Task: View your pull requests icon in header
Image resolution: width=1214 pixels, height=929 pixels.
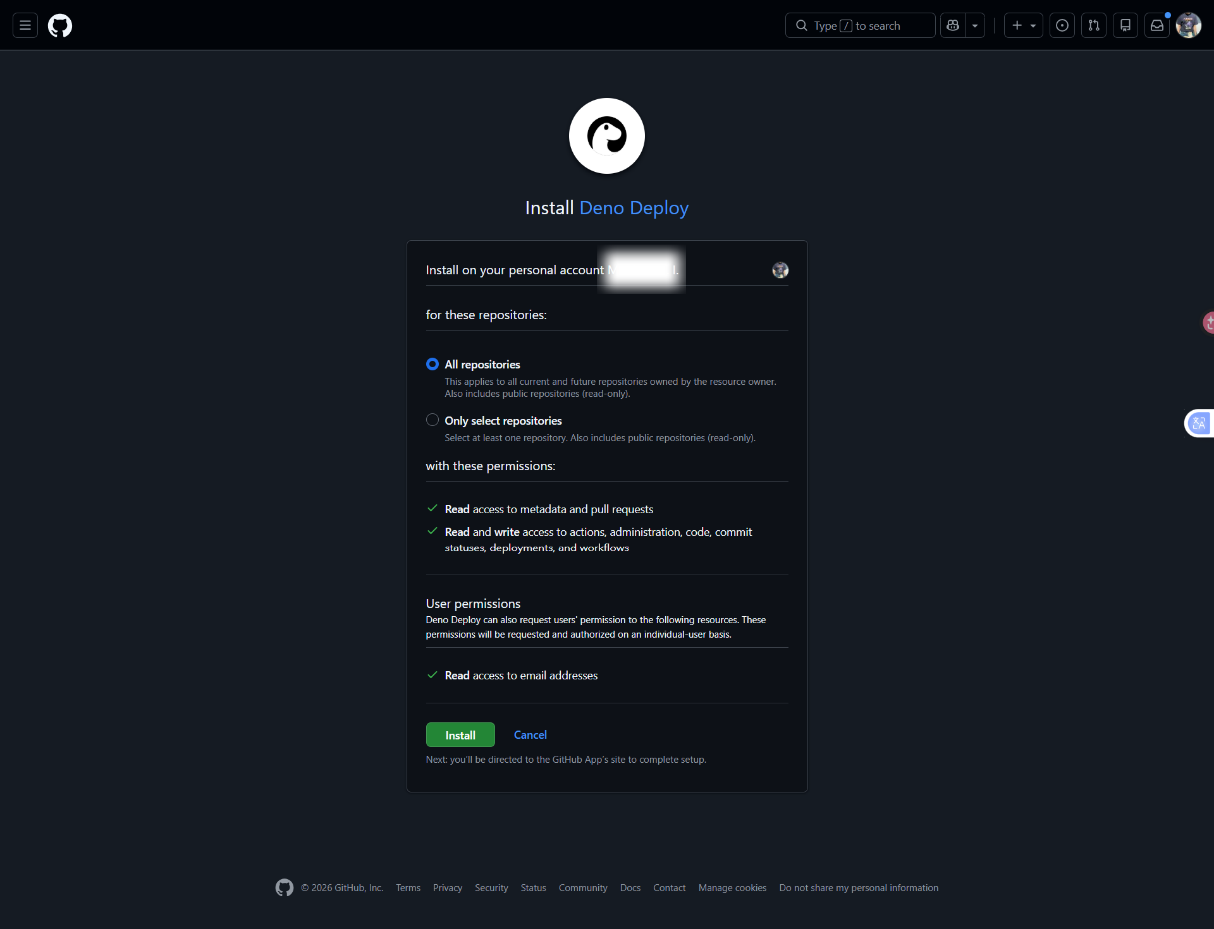Action: coord(1094,25)
